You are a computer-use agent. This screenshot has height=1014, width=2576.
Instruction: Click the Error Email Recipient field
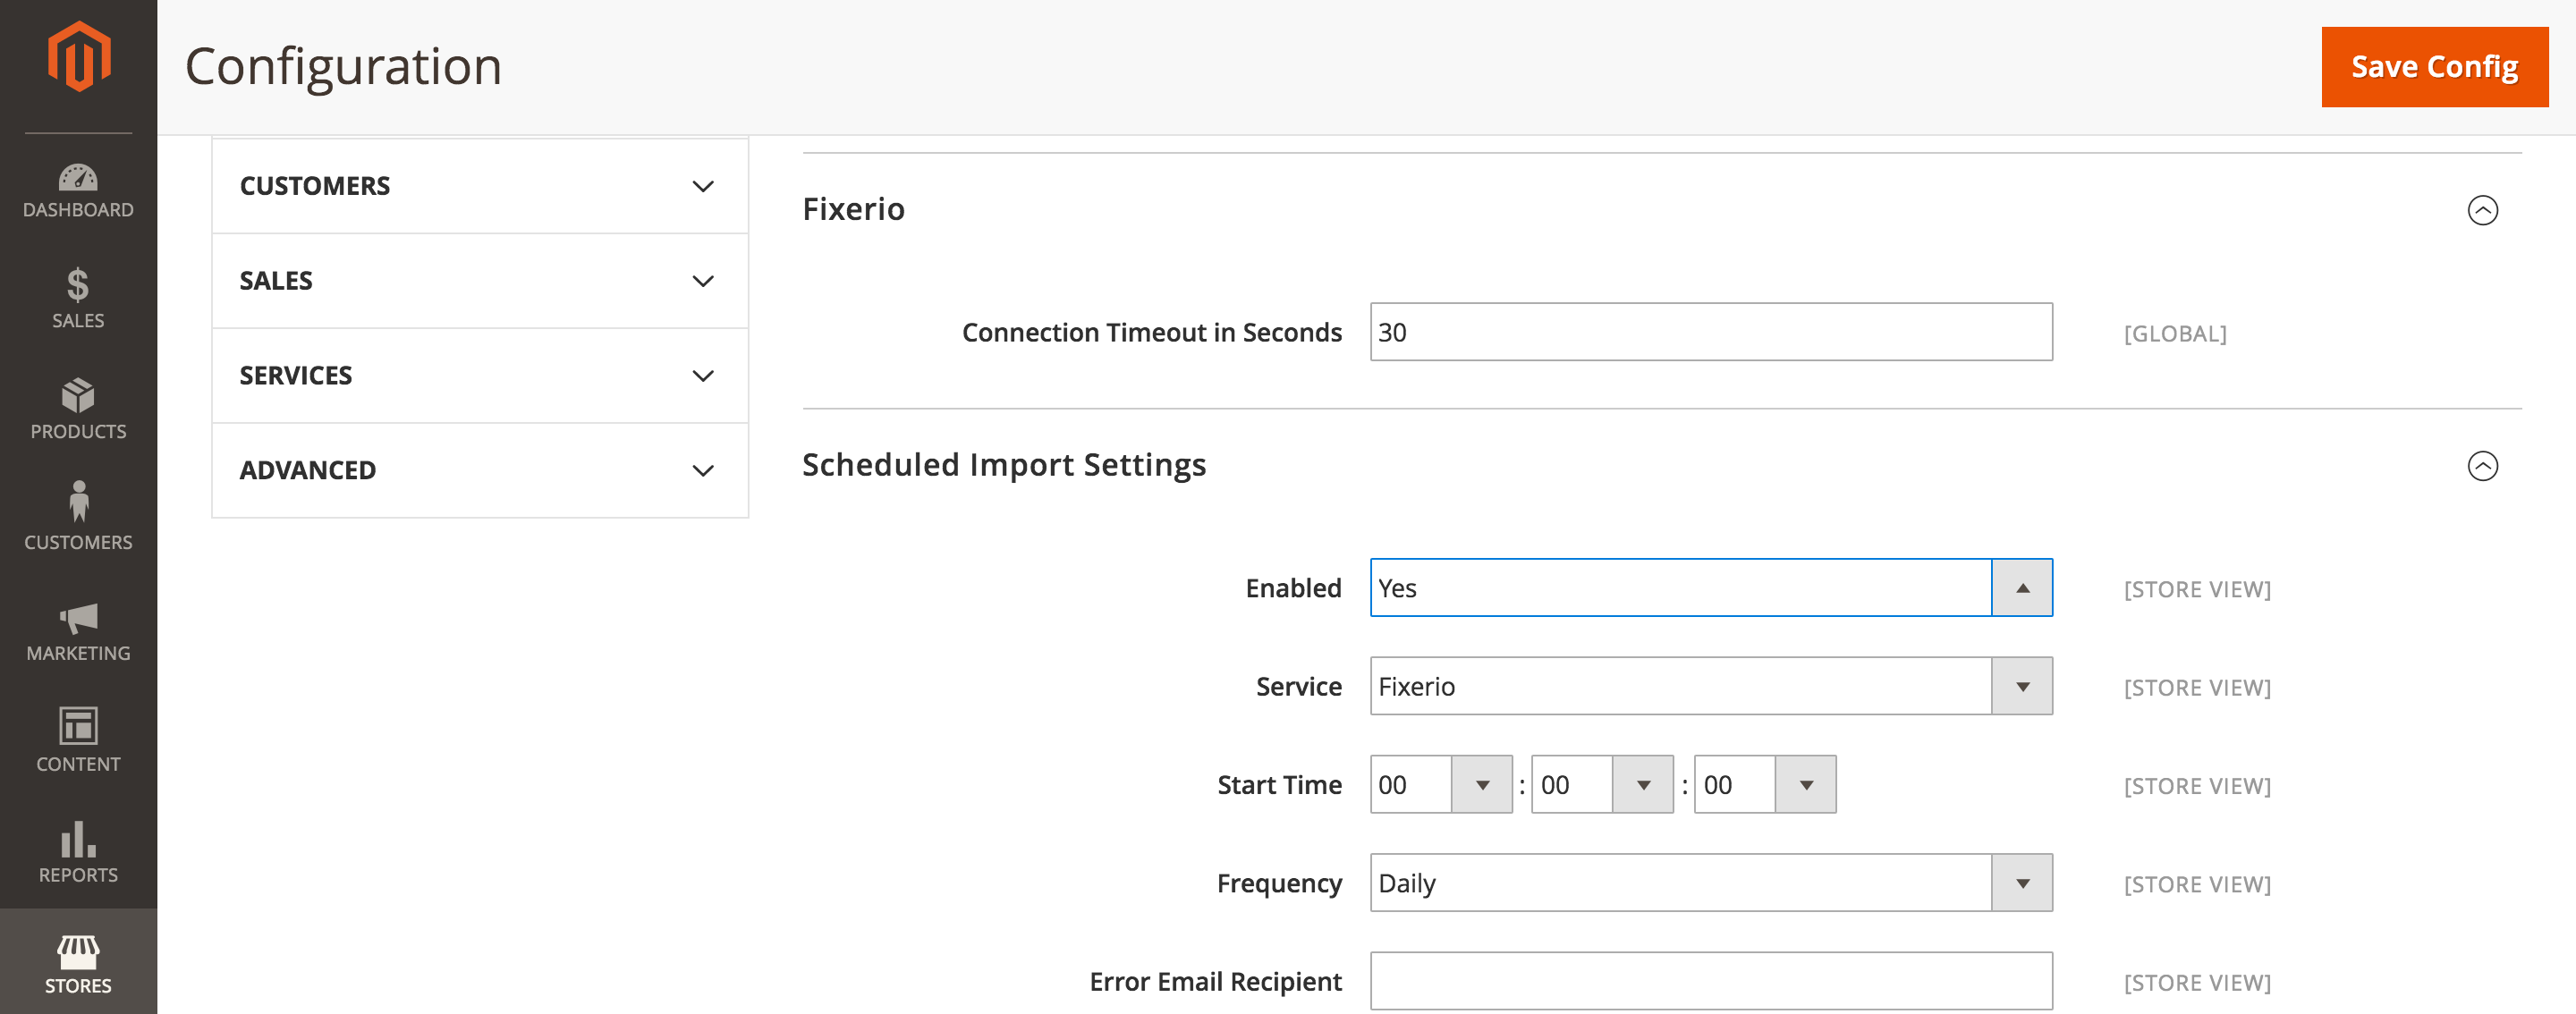coord(1710,981)
